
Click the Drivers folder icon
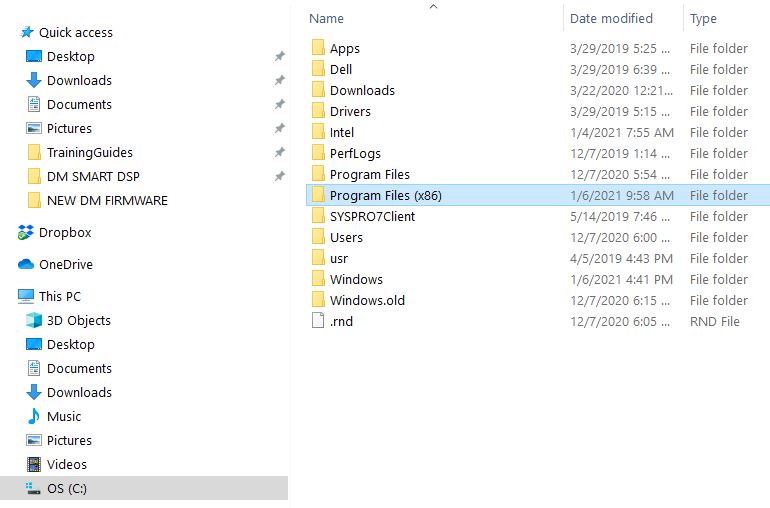tap(318, 112)
